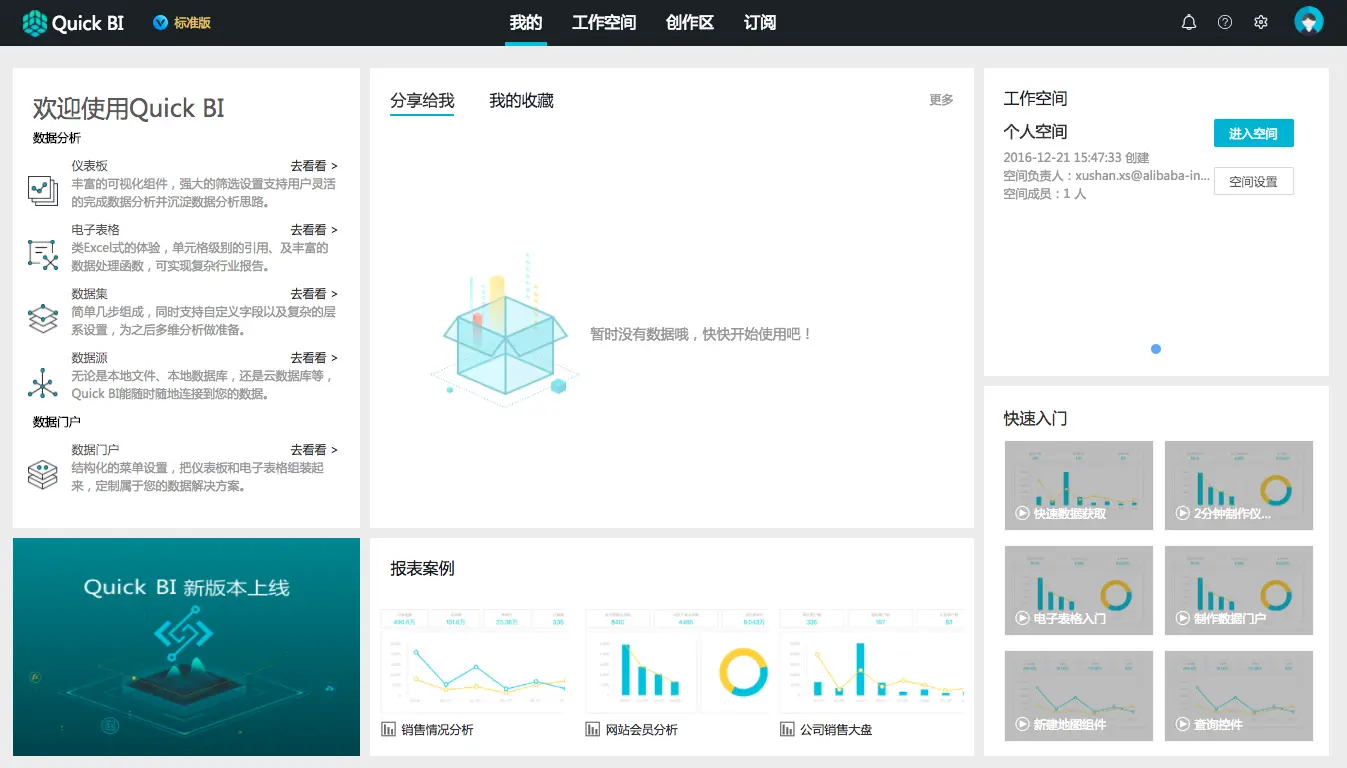Click the Quick BI logo icon
The image size is (1347, 768).
coord(35,22)
